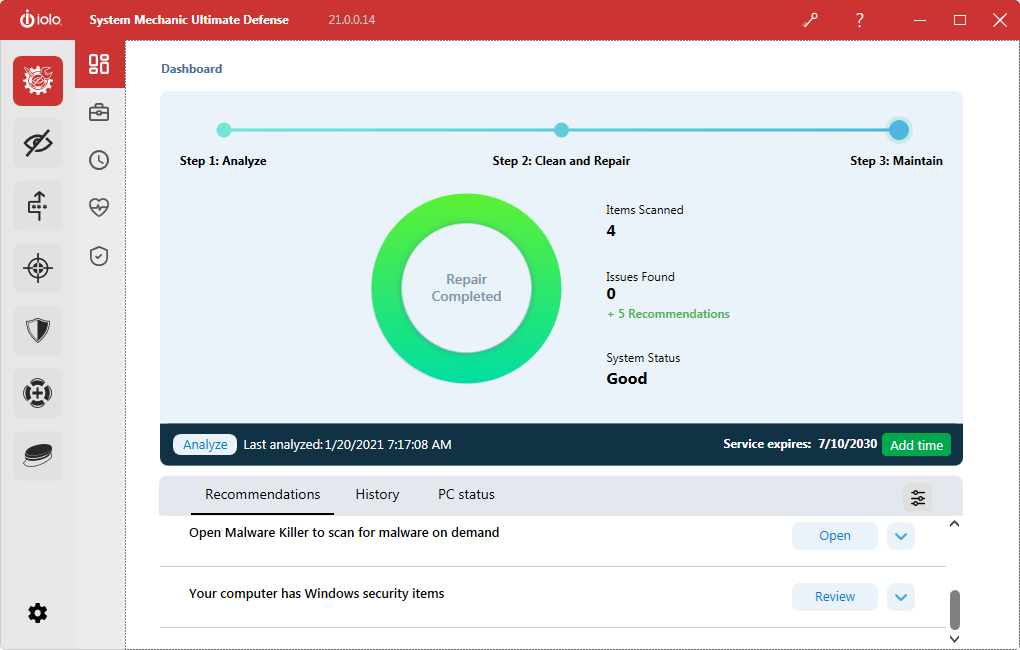Open the crosshair target module
Viewport: 1020px width, 650px height.
click(38, 268)
